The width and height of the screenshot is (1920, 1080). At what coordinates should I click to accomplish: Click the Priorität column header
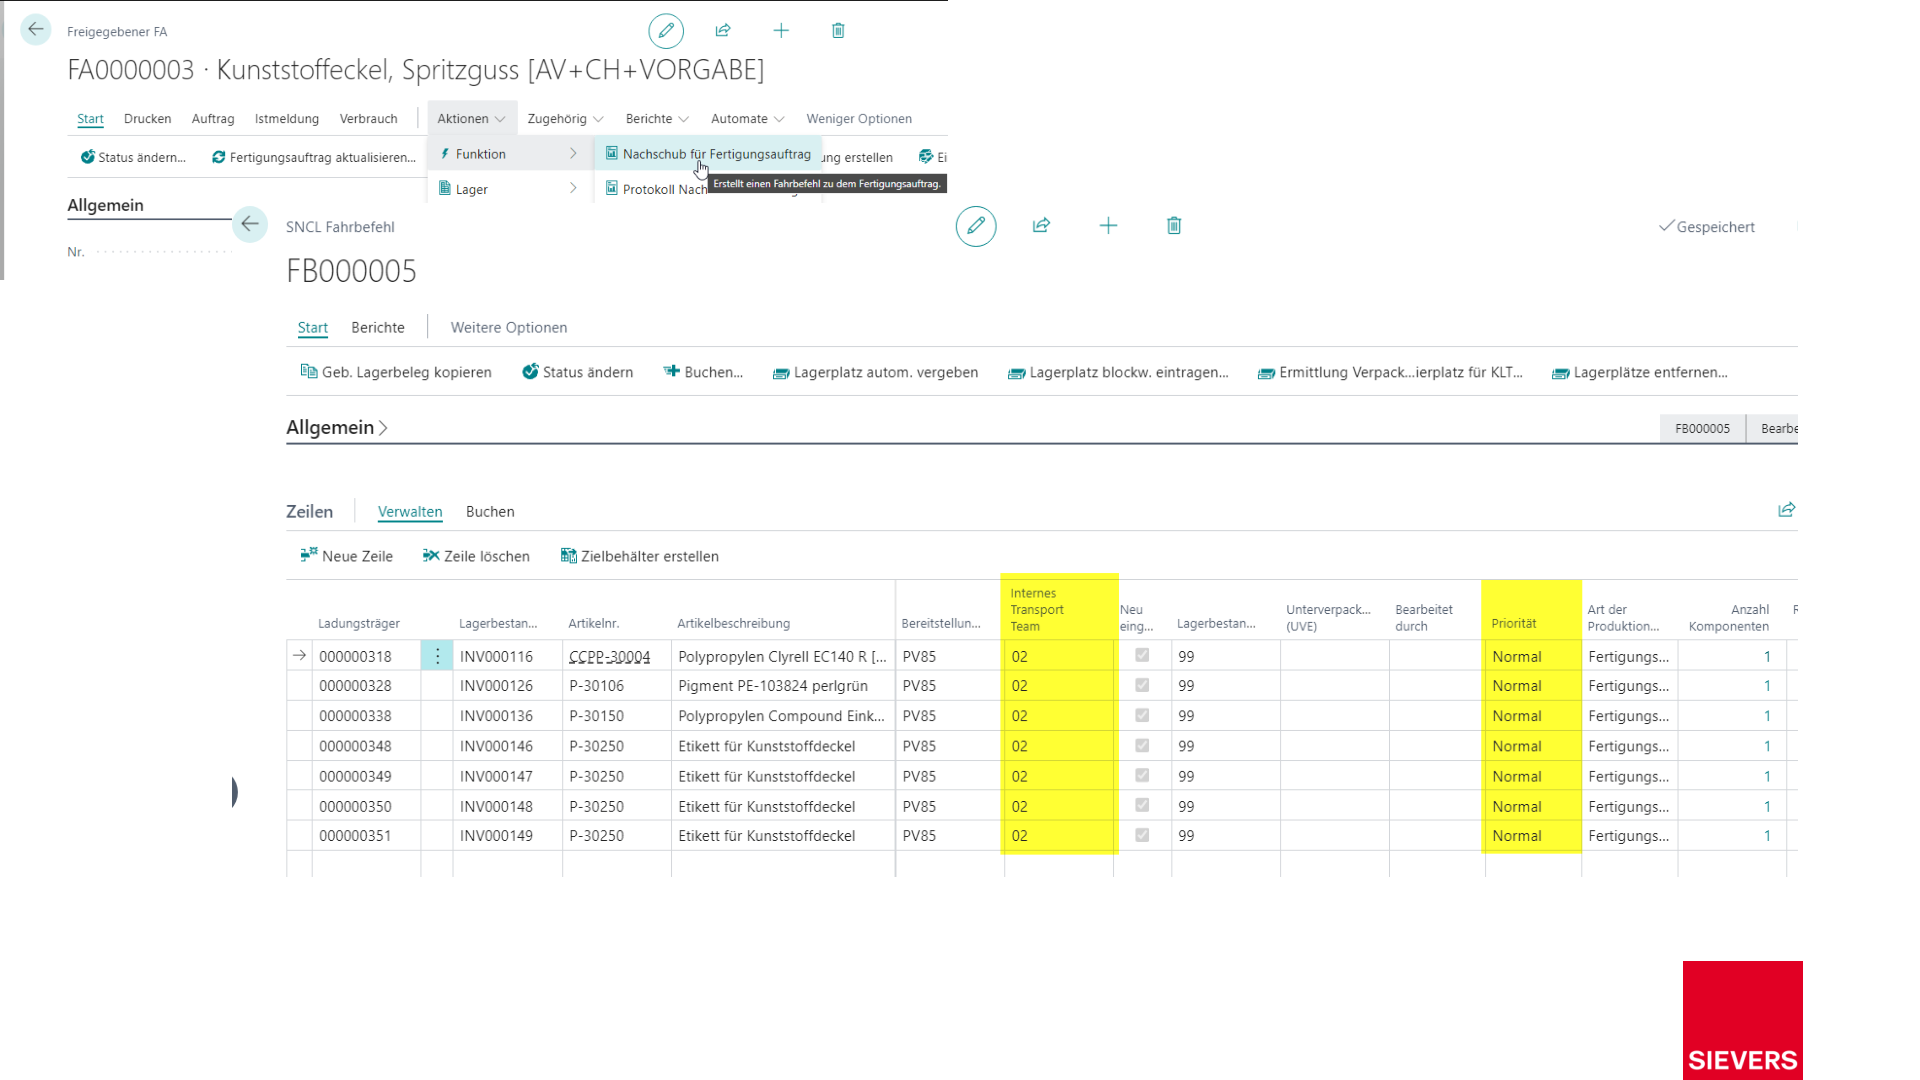click(x=1514, y=623)
